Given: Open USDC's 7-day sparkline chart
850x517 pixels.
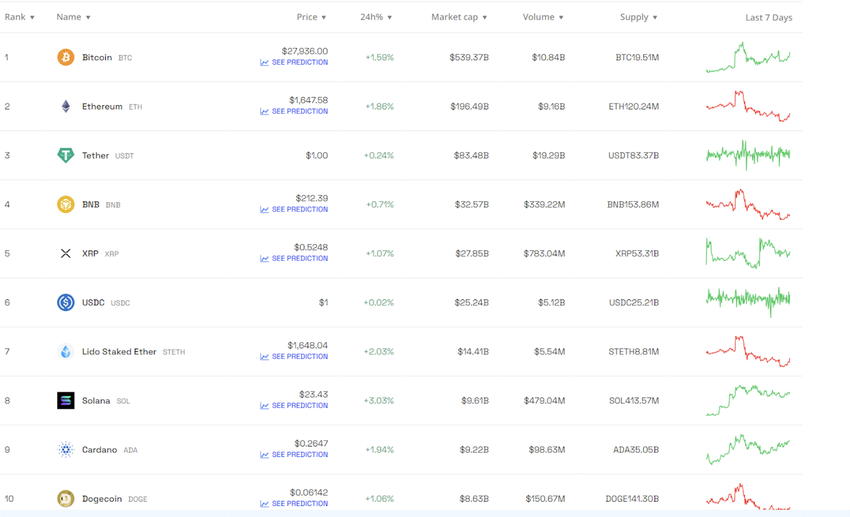Looking at the screenshot, I should [748, 302].
